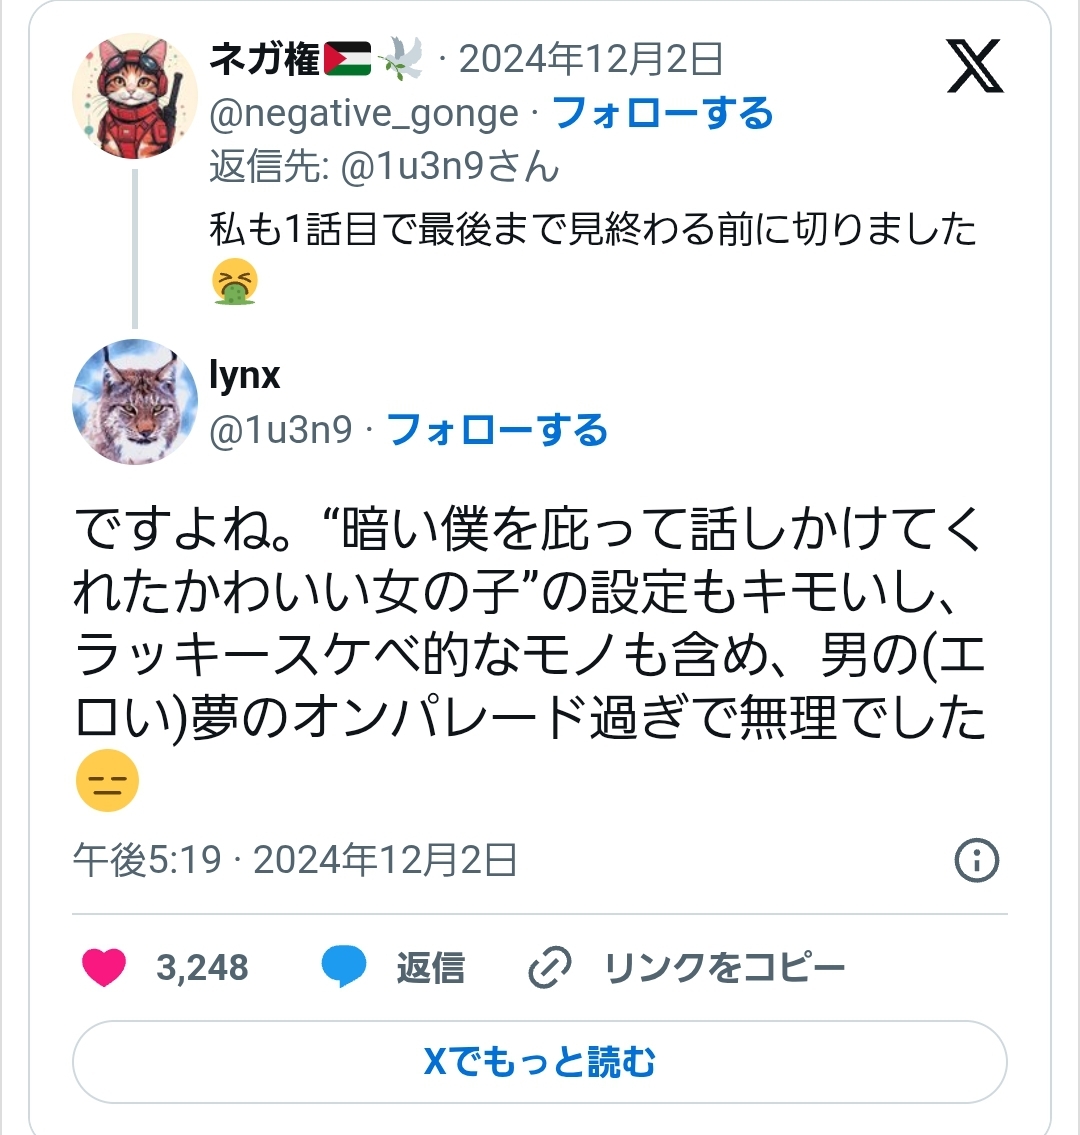Click the X logo in the corner
The height and width of the screenshot is (1135, 1080).
coord(973,65)
